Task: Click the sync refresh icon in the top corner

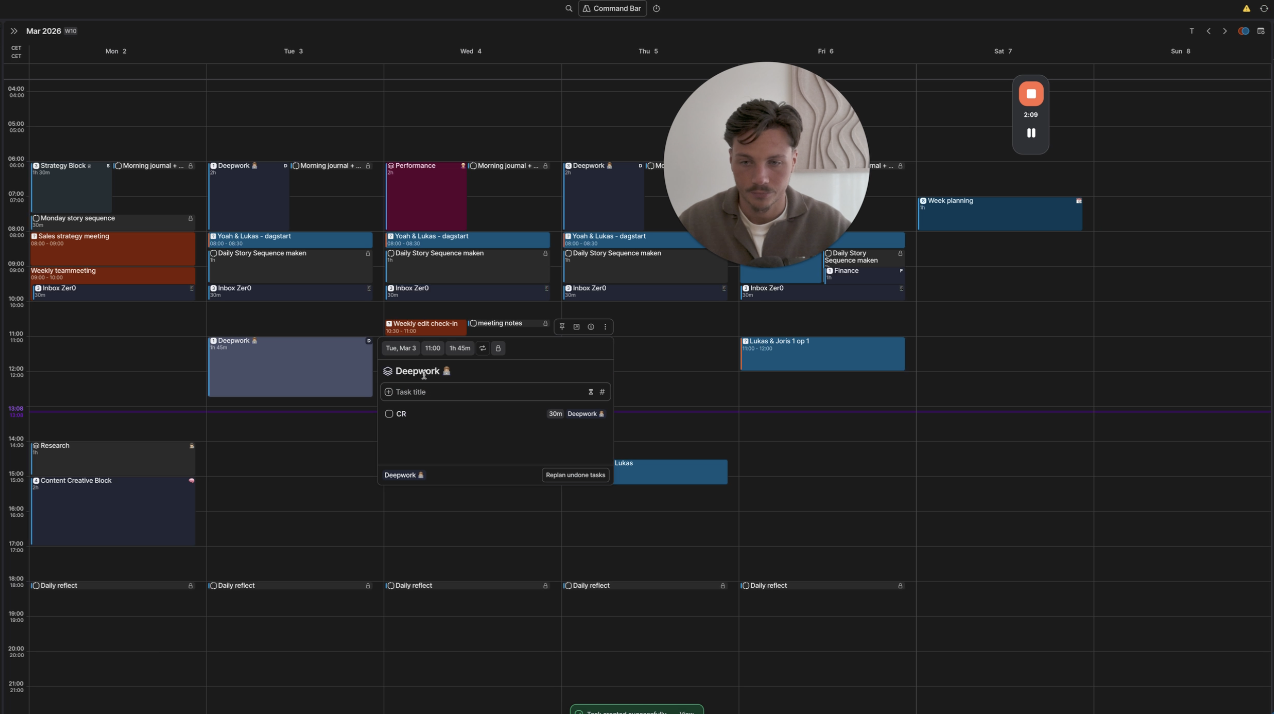Action: (1264, 8)
